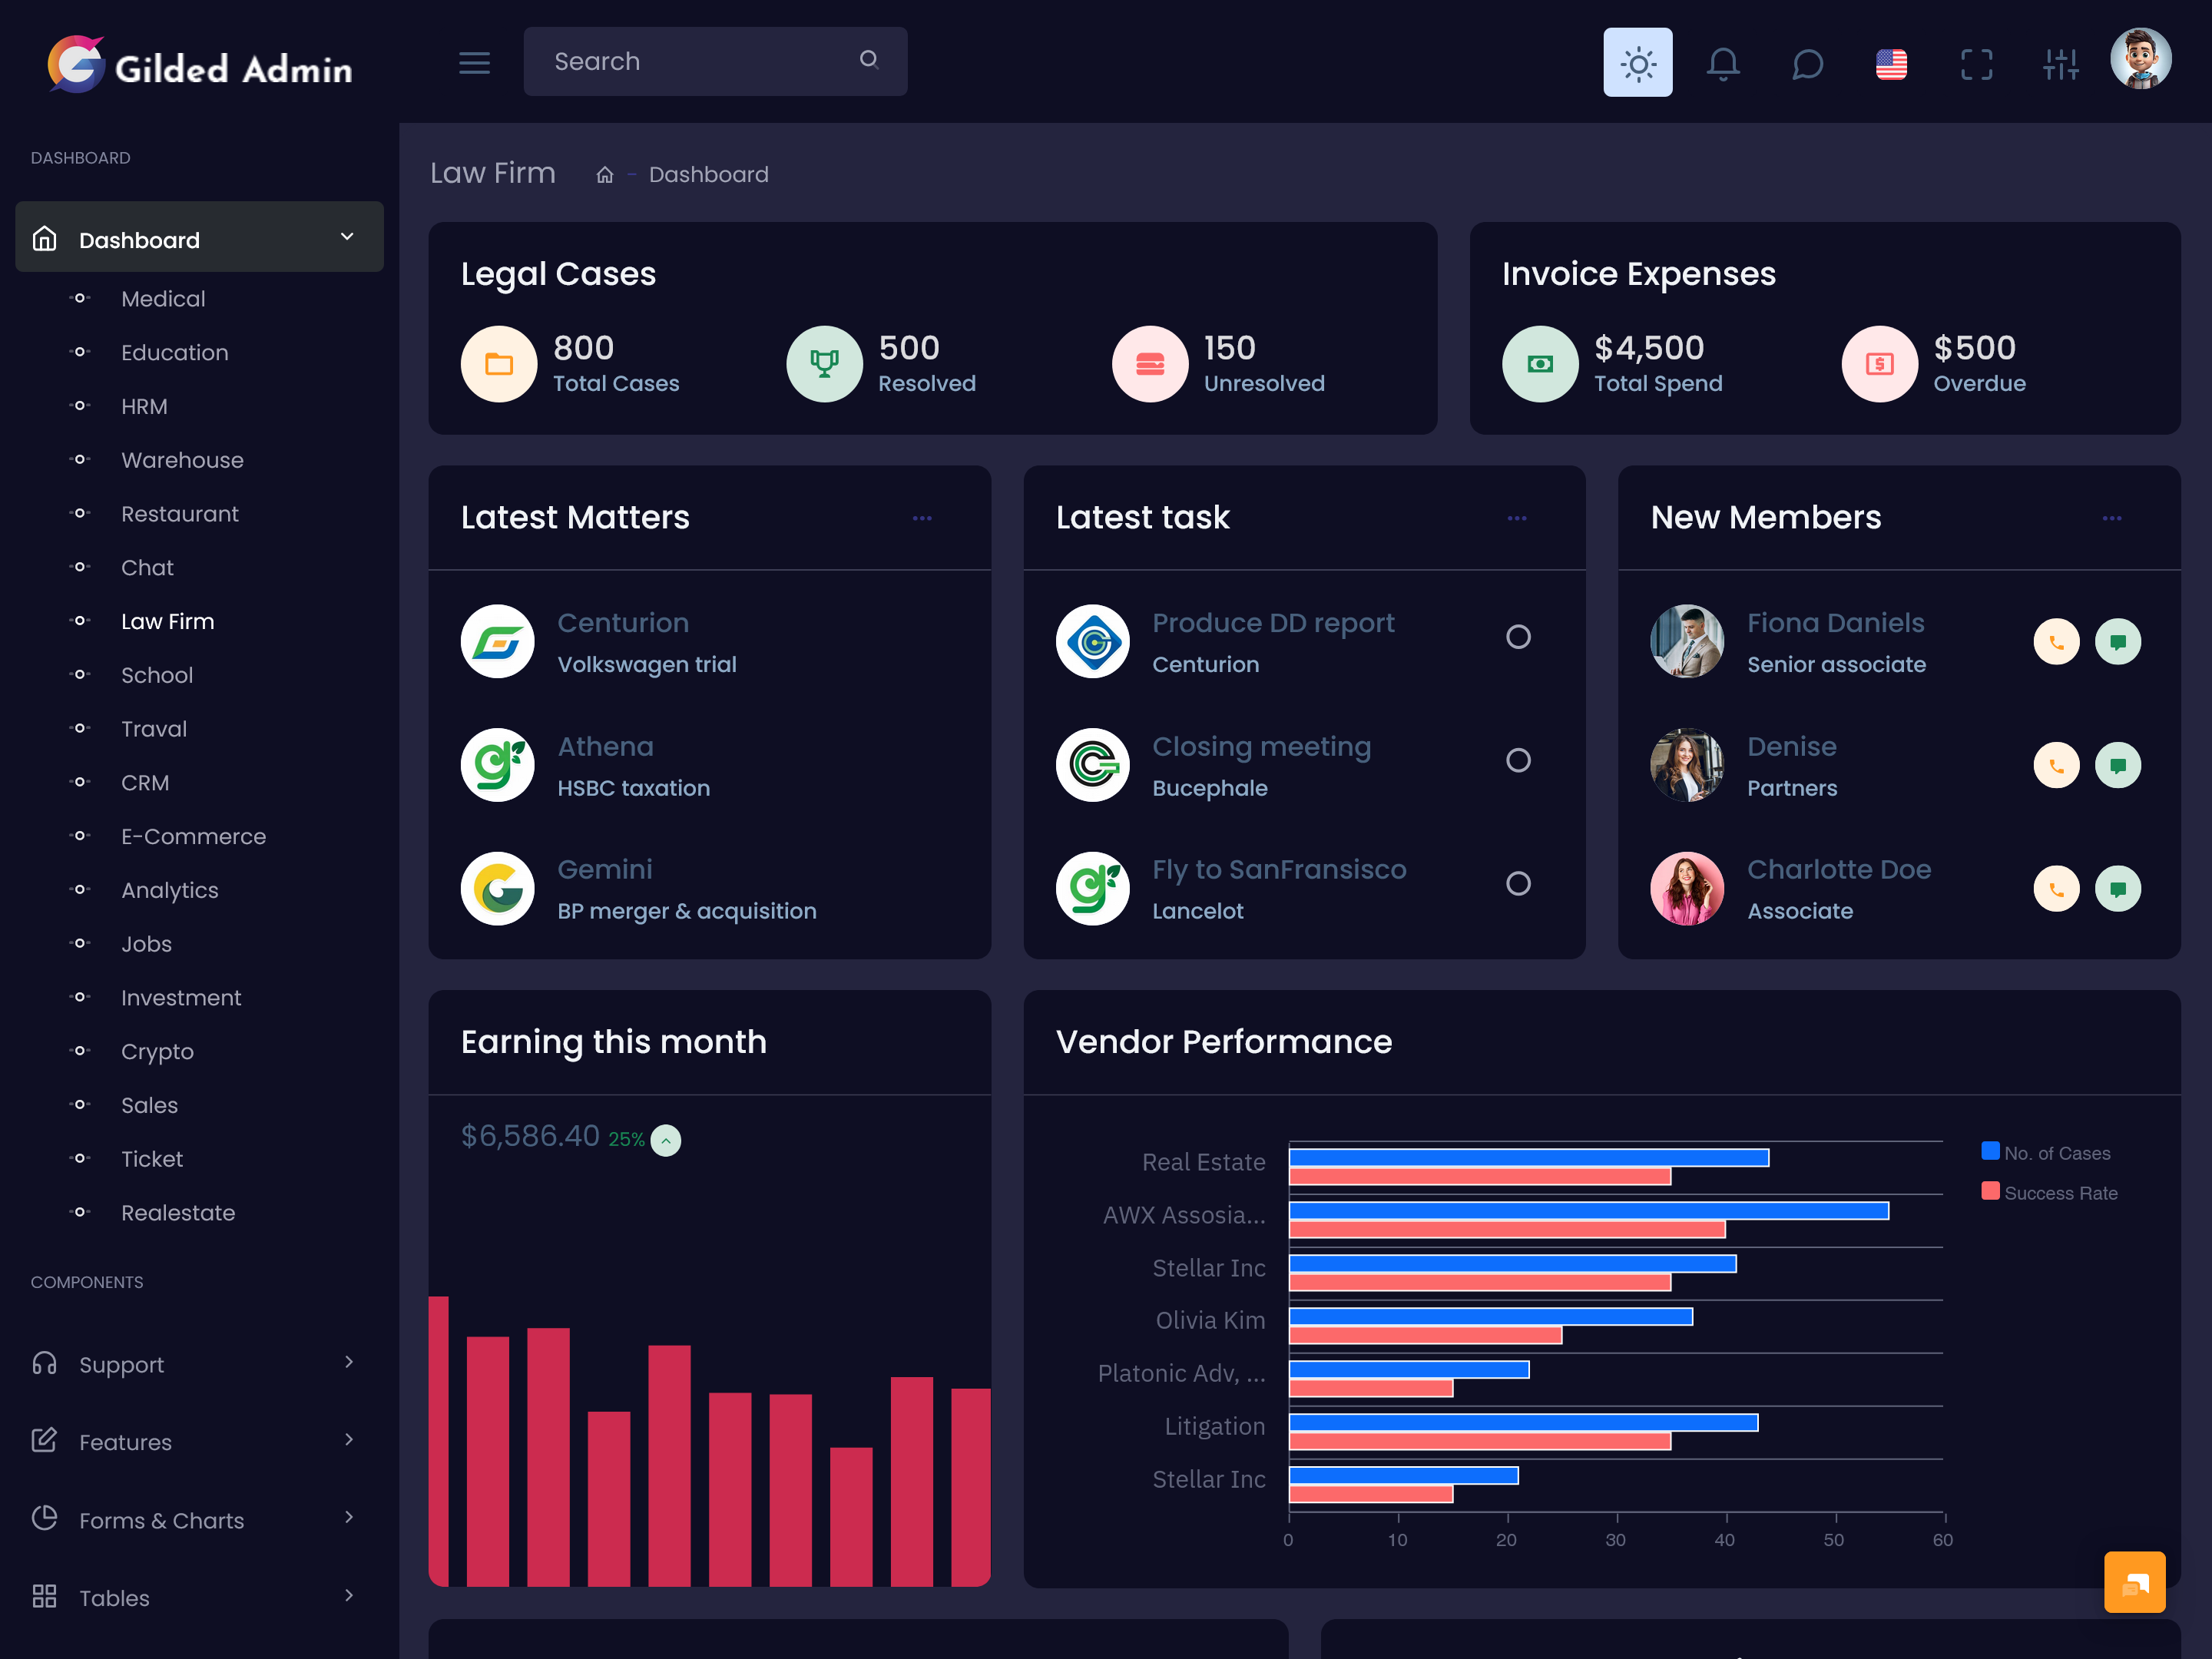2212x1659 pixels.
Task: Mark Fly to SanFransisco task complete
Action: 1518,884
